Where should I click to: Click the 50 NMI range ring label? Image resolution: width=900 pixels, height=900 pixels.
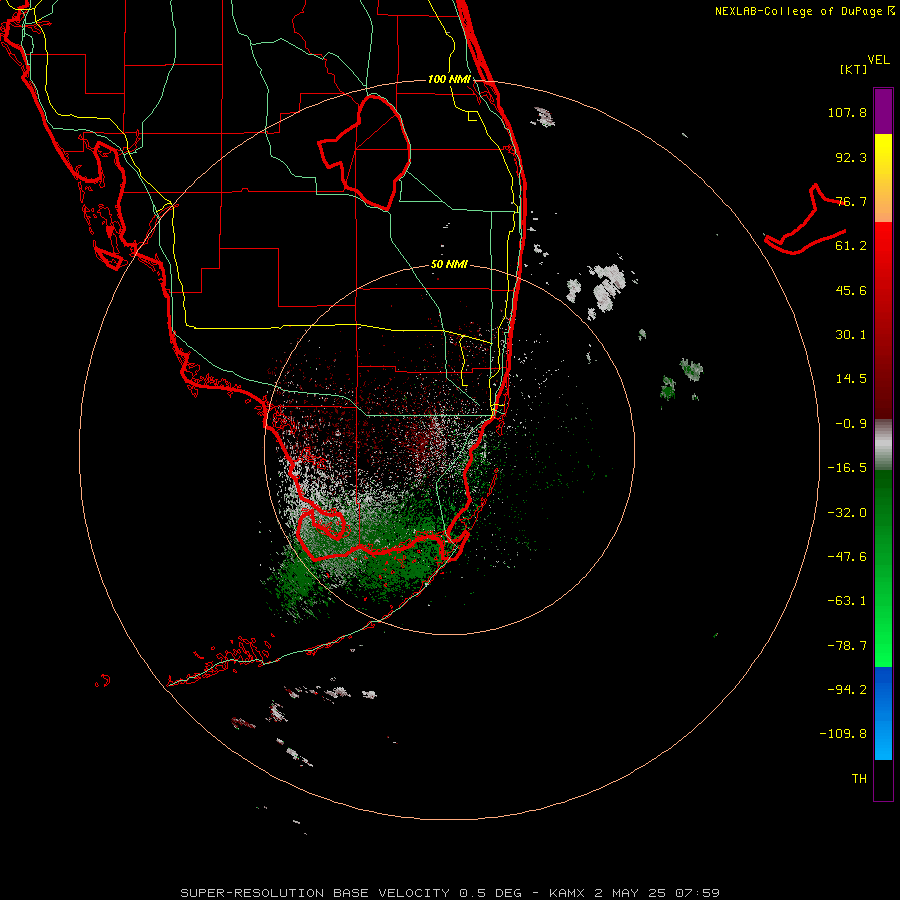(449, 265)
